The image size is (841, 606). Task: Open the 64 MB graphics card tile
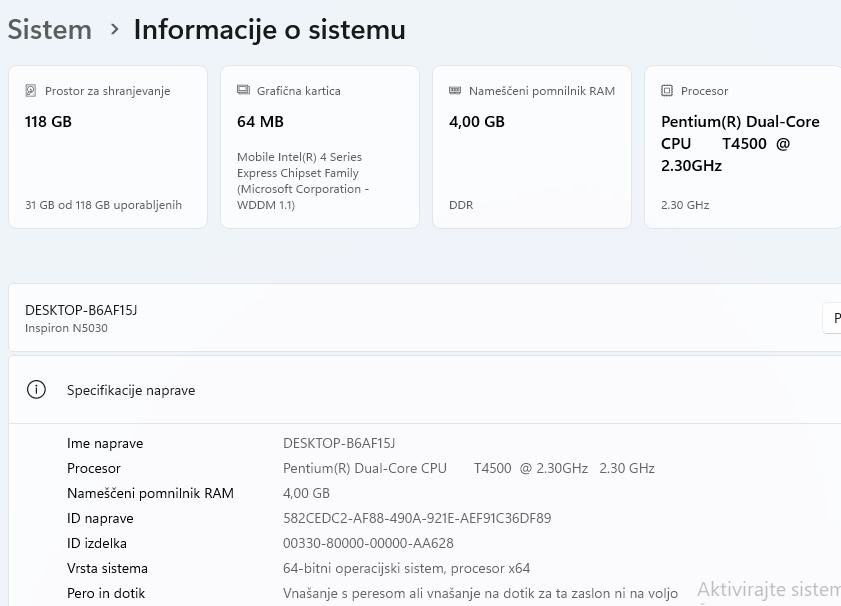[320, 147]
